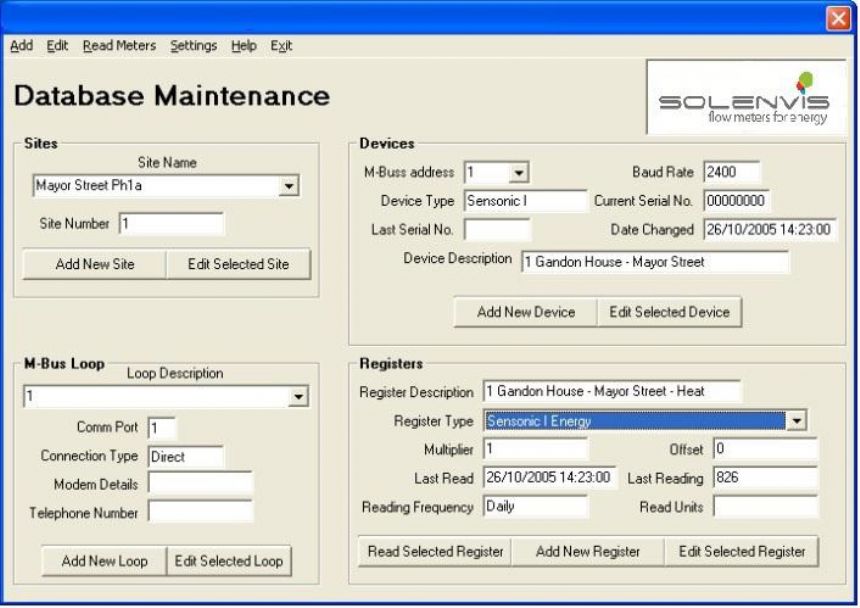The image size is (860, 608).
Task: Expand the Register Type dropdown arrow
Action: [796, 421]
